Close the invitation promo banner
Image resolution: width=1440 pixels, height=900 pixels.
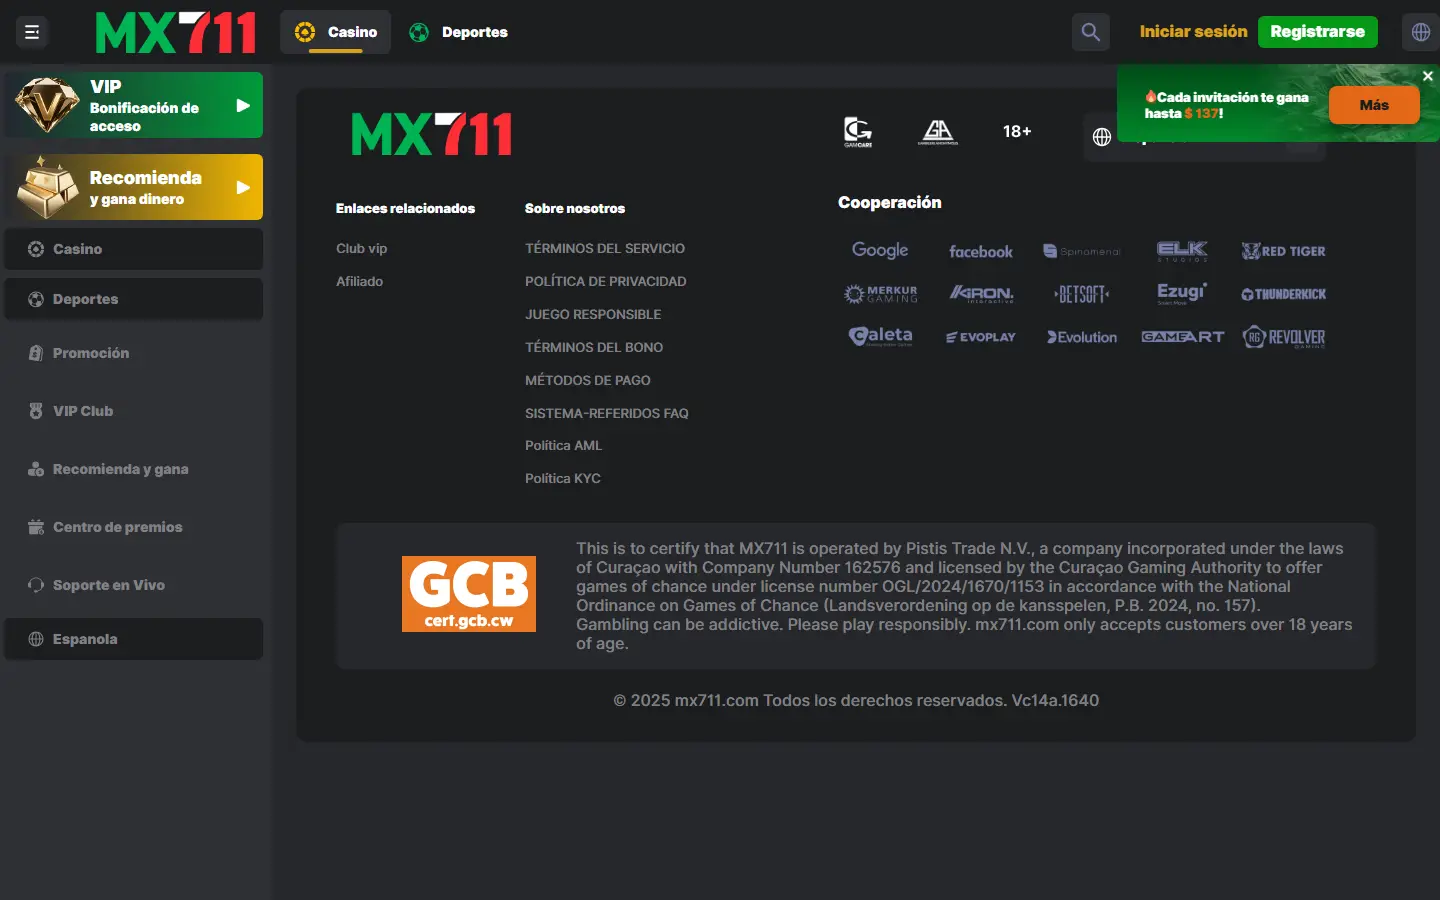point(1428,76)
